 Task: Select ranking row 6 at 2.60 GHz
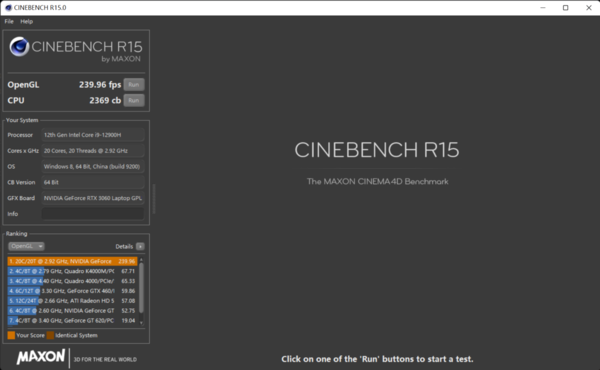[x=72, y=311]
